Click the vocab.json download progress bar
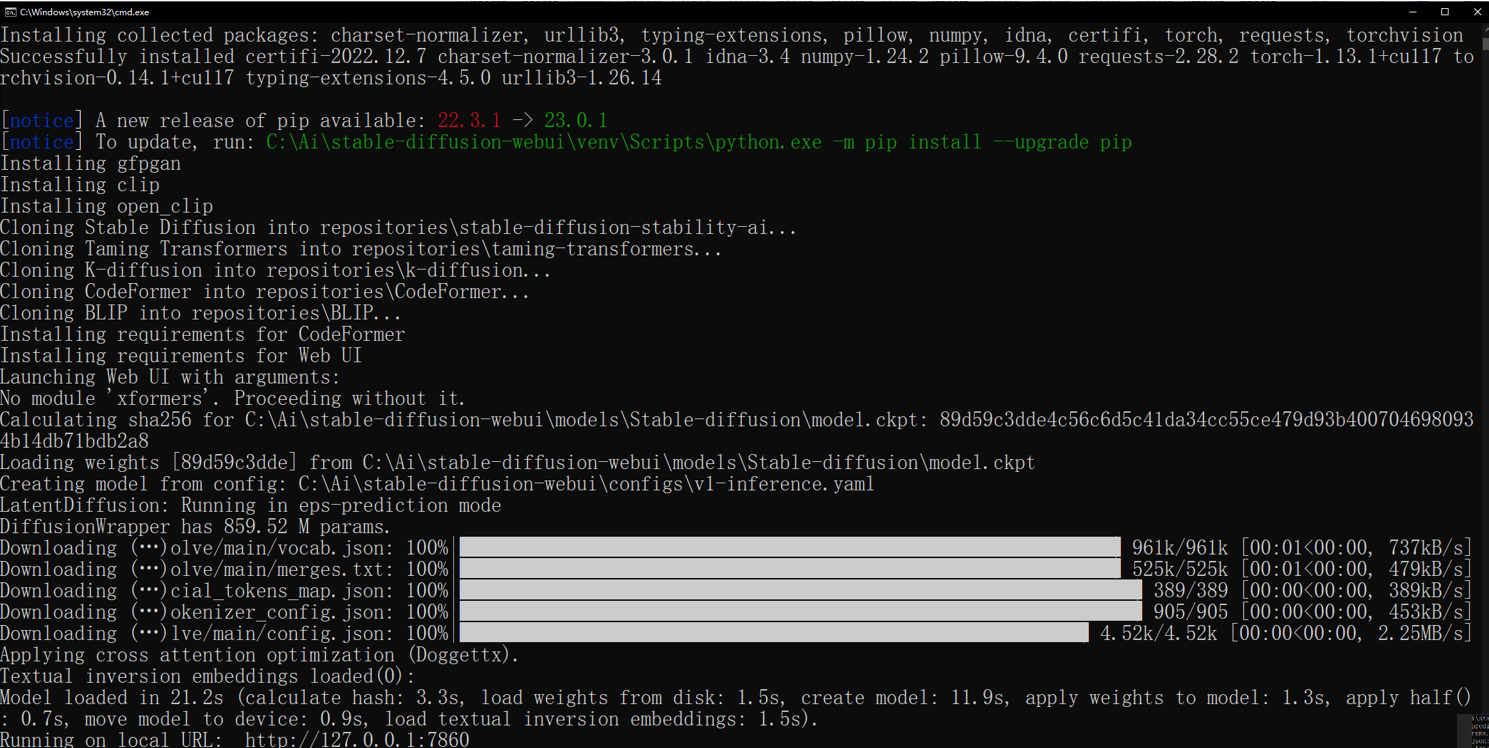Image resolution: width=1489 pixels, height=748 pixels. coord(790,548)
